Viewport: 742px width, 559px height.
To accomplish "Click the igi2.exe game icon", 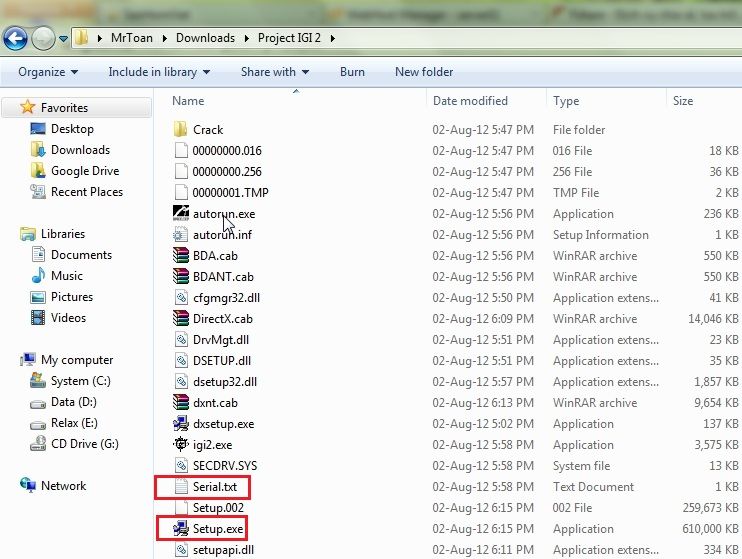I will (181, 444).
